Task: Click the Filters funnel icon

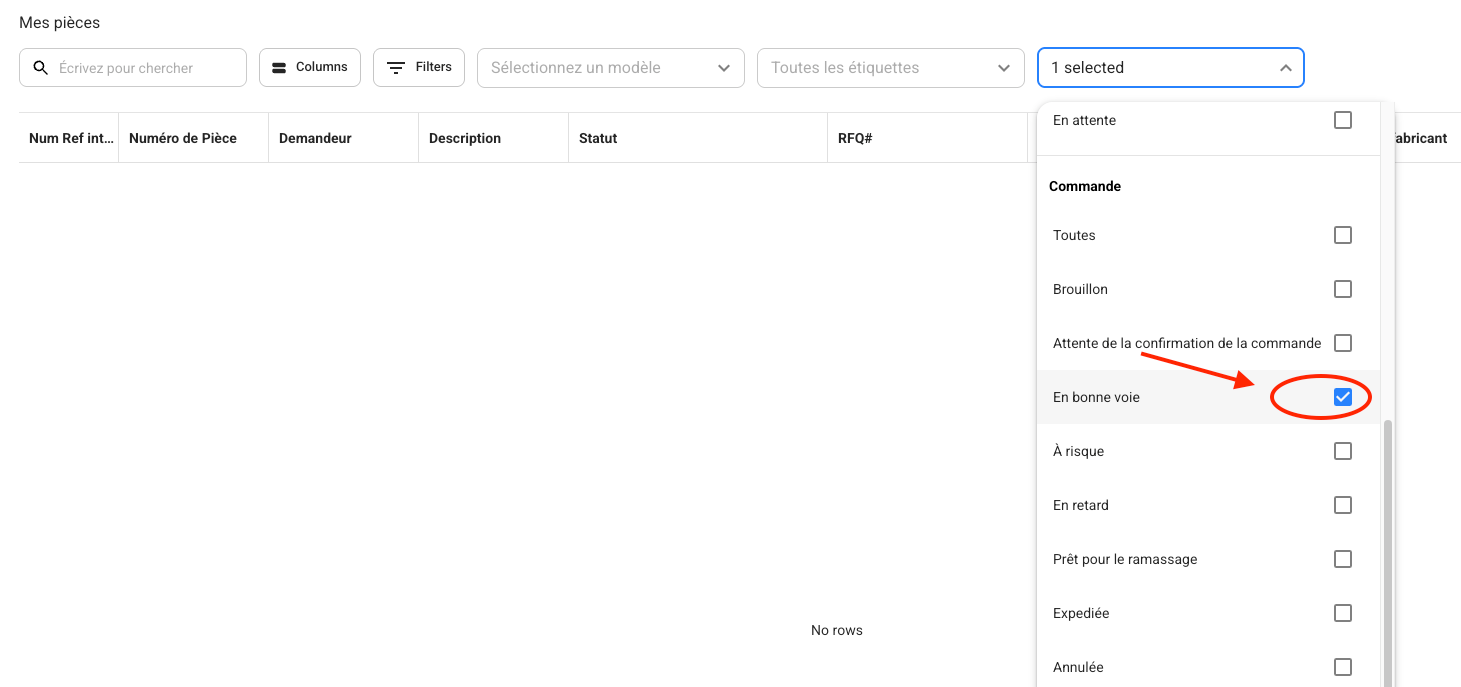Action: (x=396, y=68)
